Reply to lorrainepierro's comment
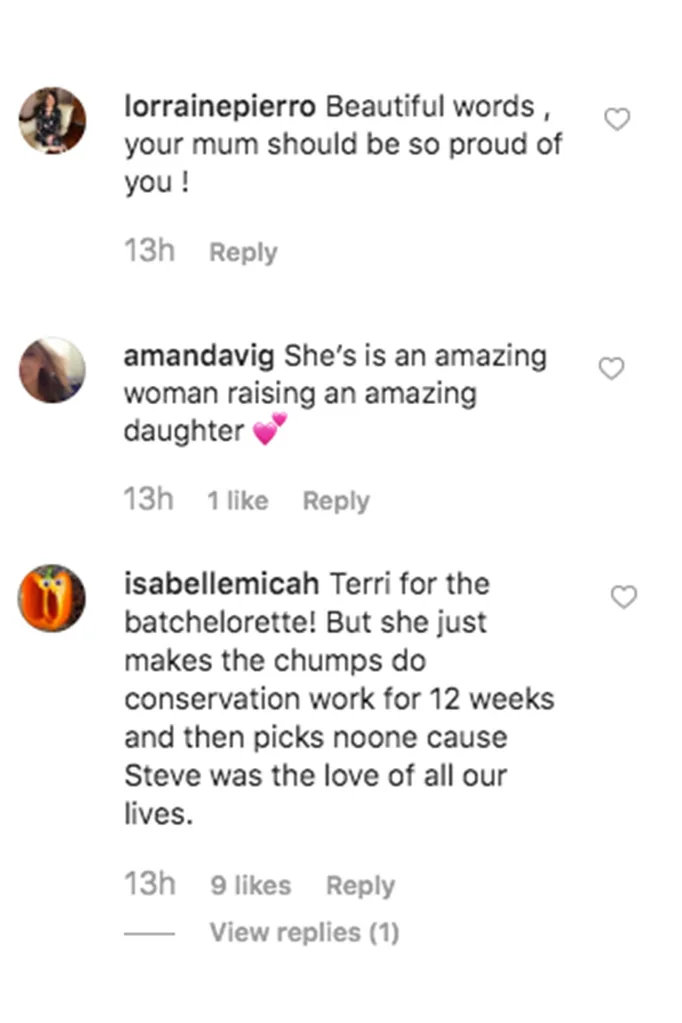Viewport: 682px width, 1023px height. (242, 252)
